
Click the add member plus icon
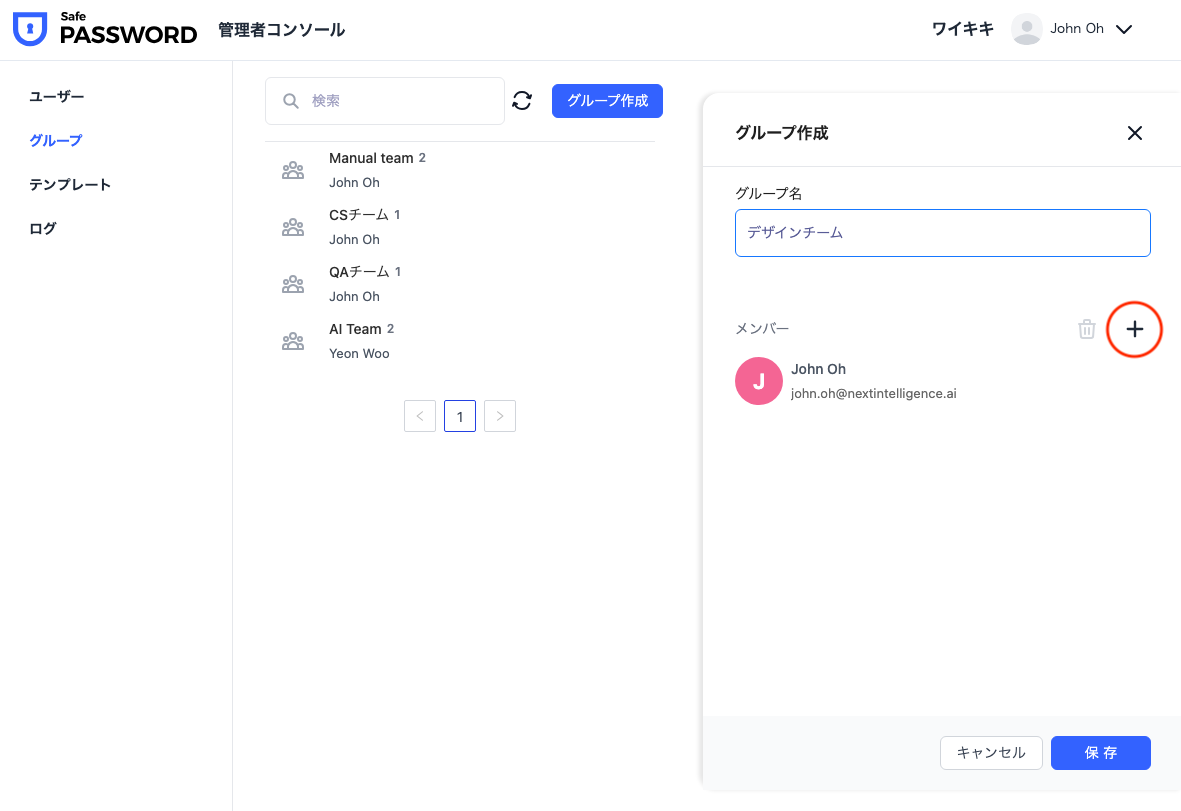(x=1134, y=329)
